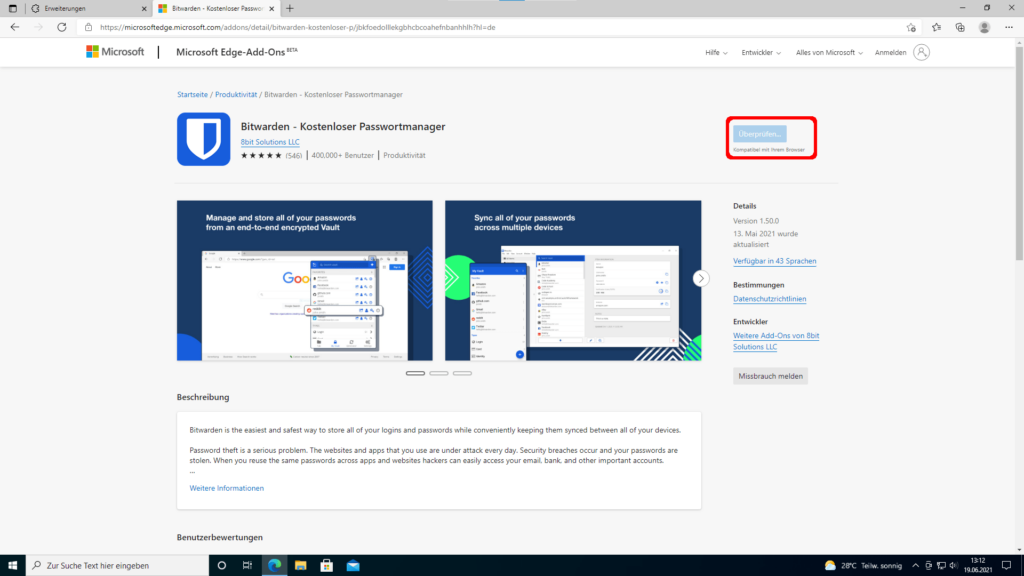Close the Bitwarden tab
1024x576 pixels.
272,8
